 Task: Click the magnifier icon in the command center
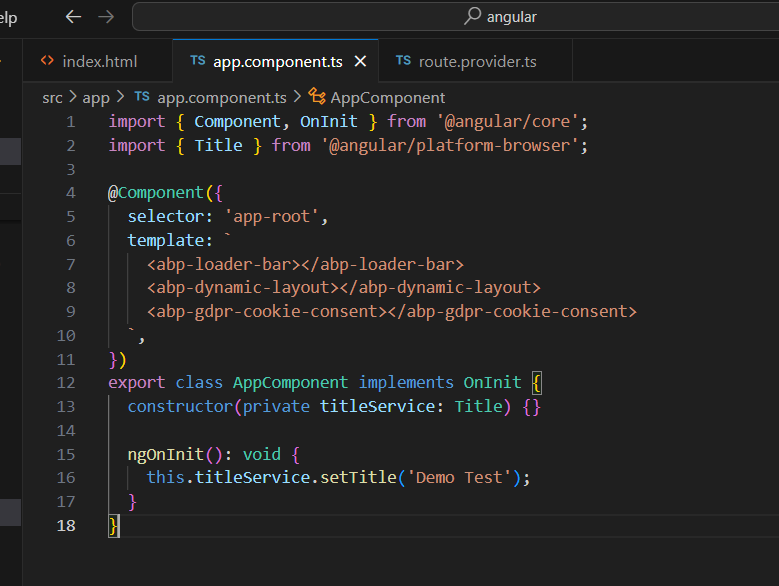473,17
